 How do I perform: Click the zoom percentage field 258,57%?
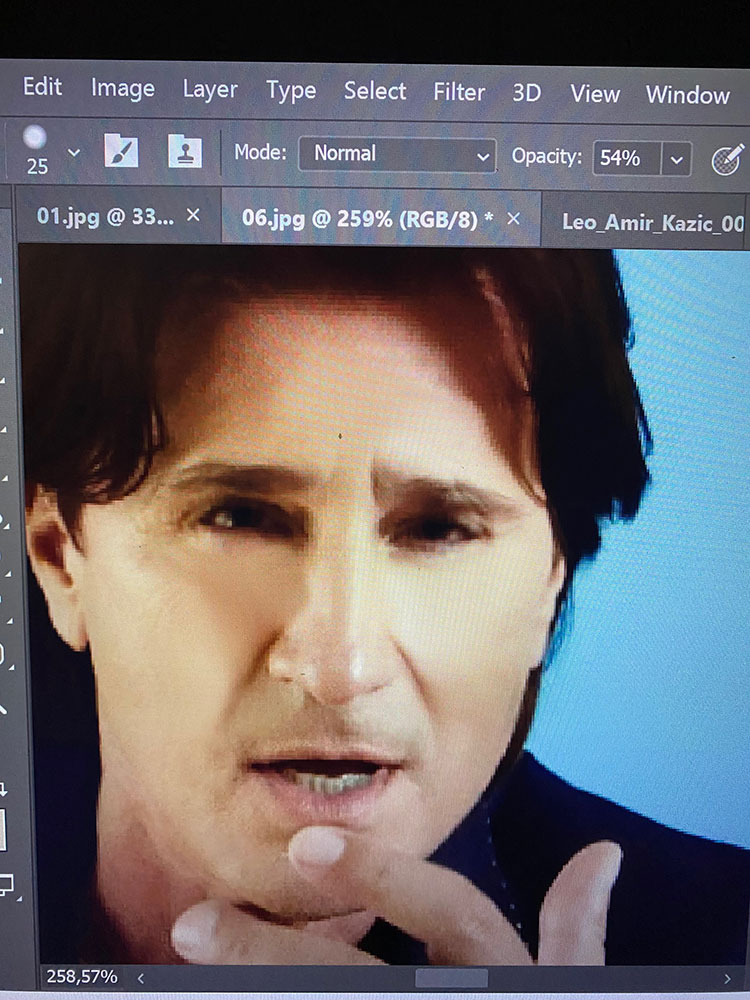click(82, 976)
